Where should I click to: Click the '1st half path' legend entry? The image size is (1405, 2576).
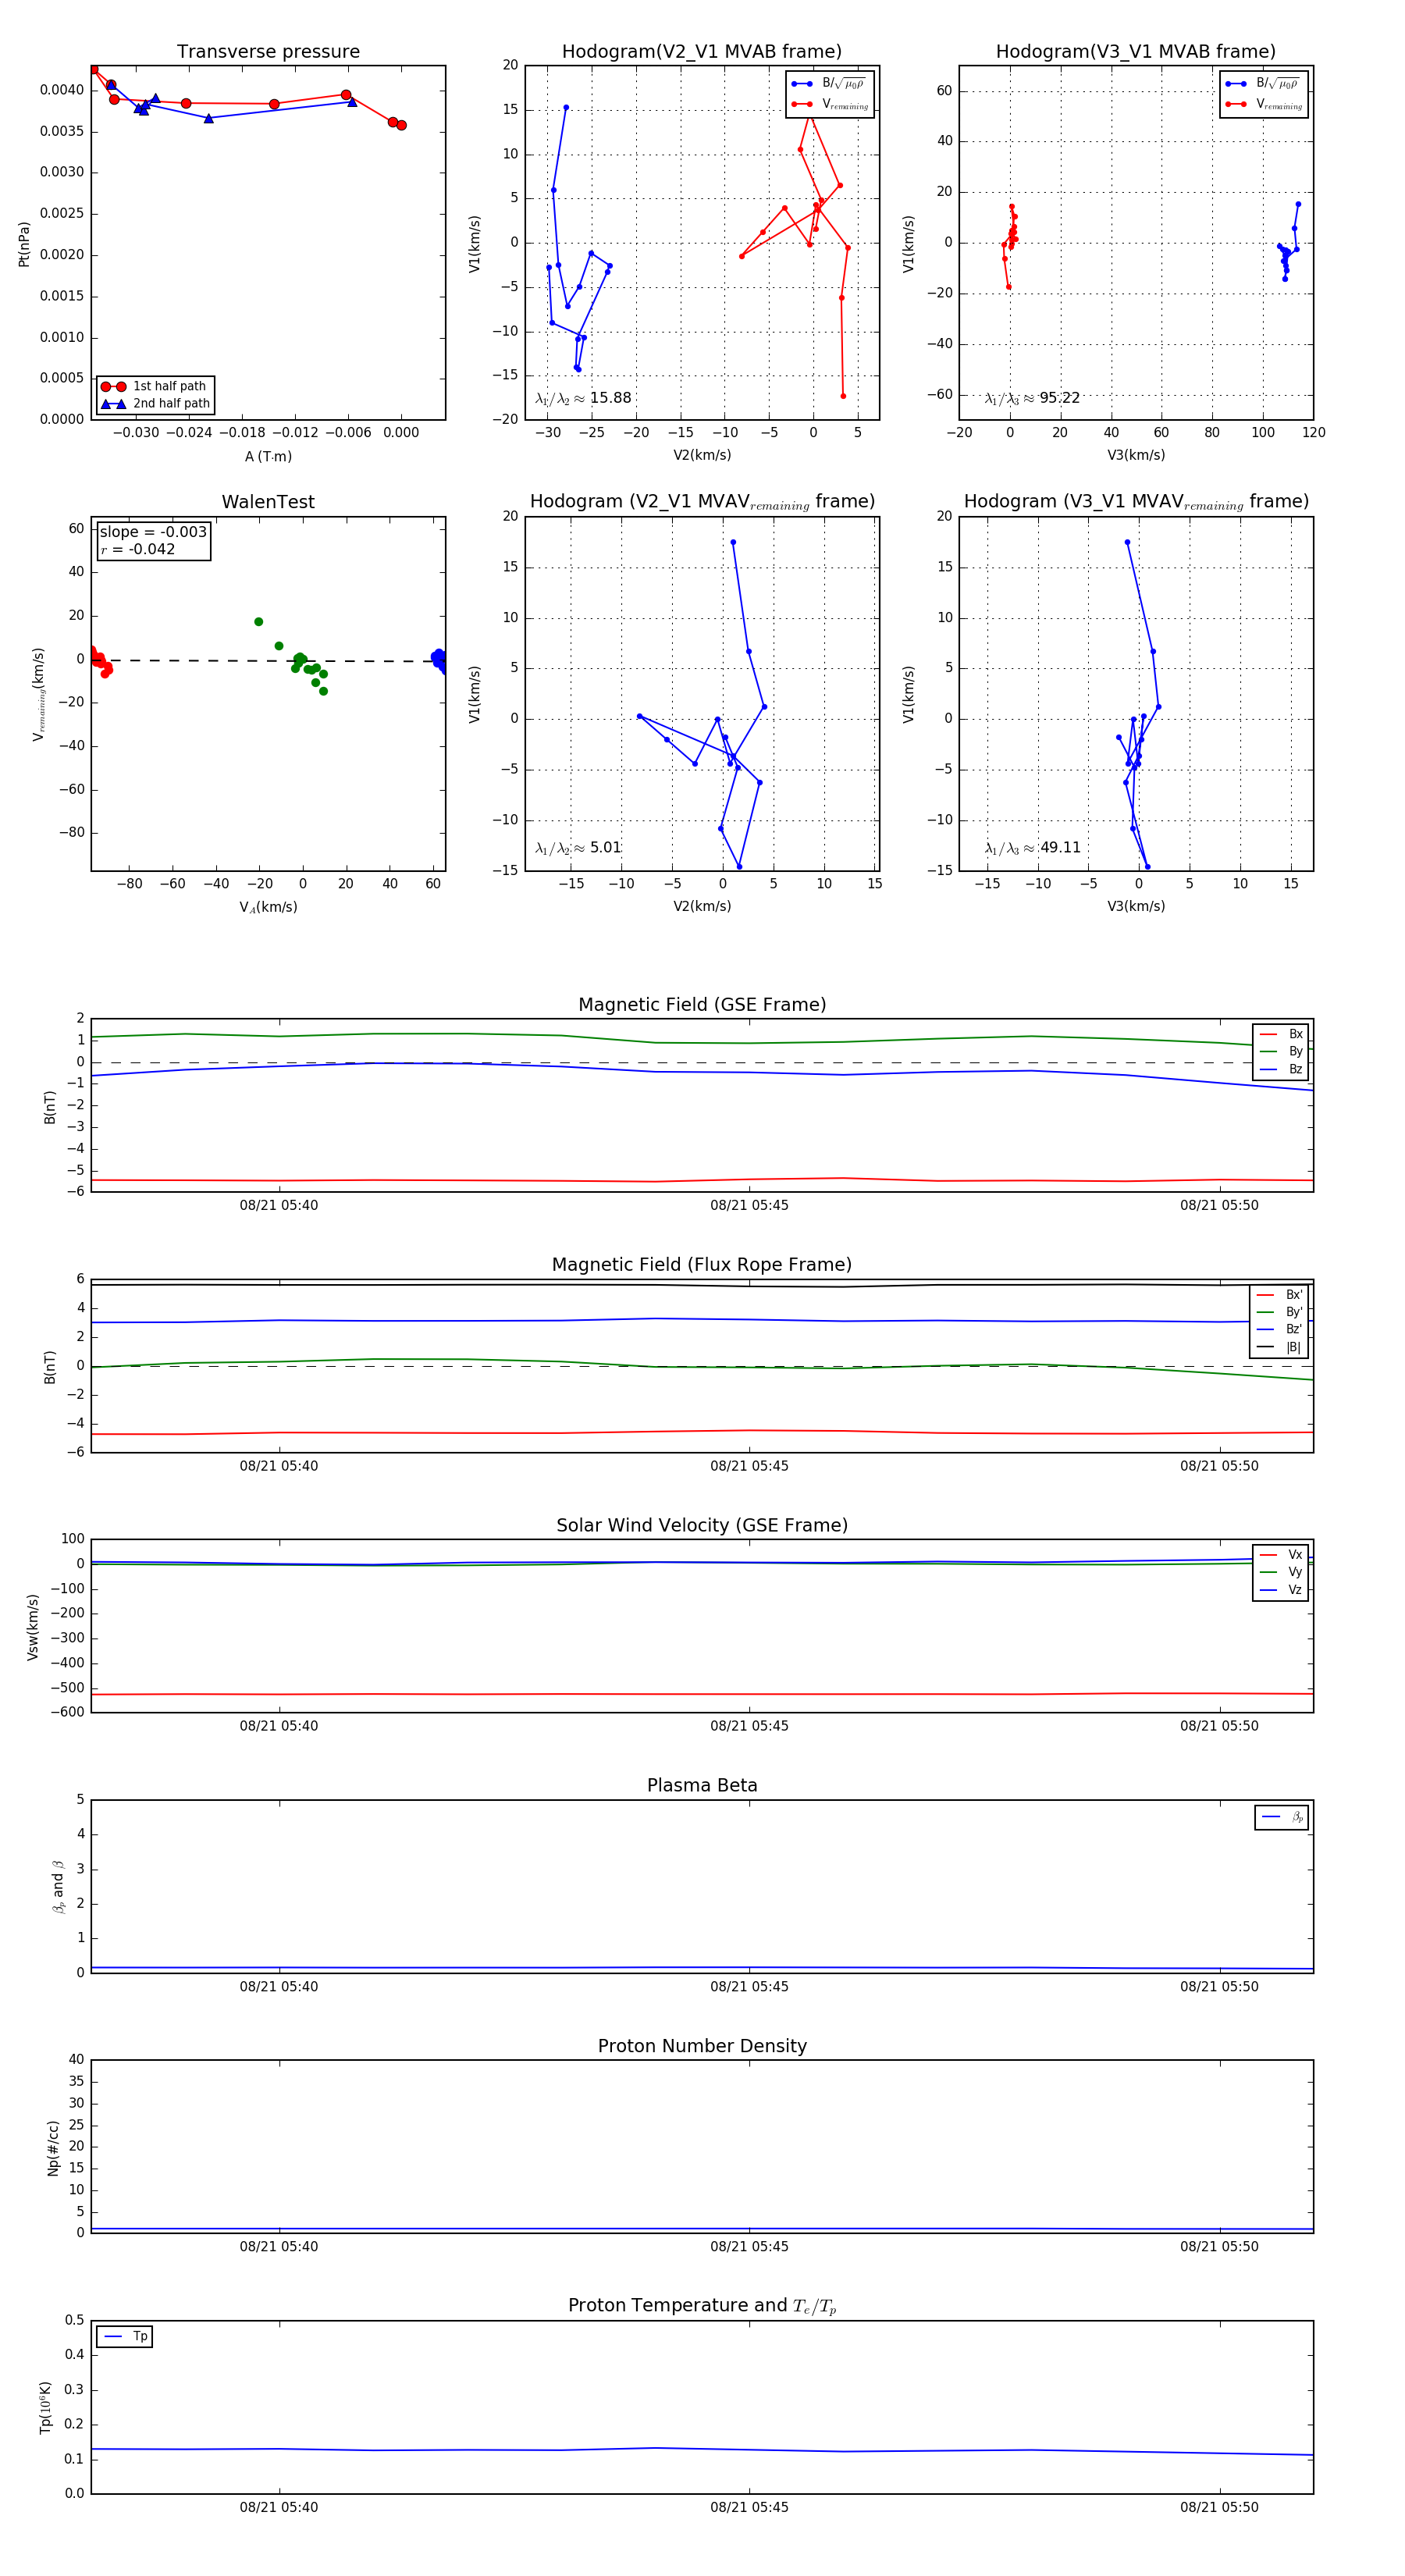click(x=155, y=386)
